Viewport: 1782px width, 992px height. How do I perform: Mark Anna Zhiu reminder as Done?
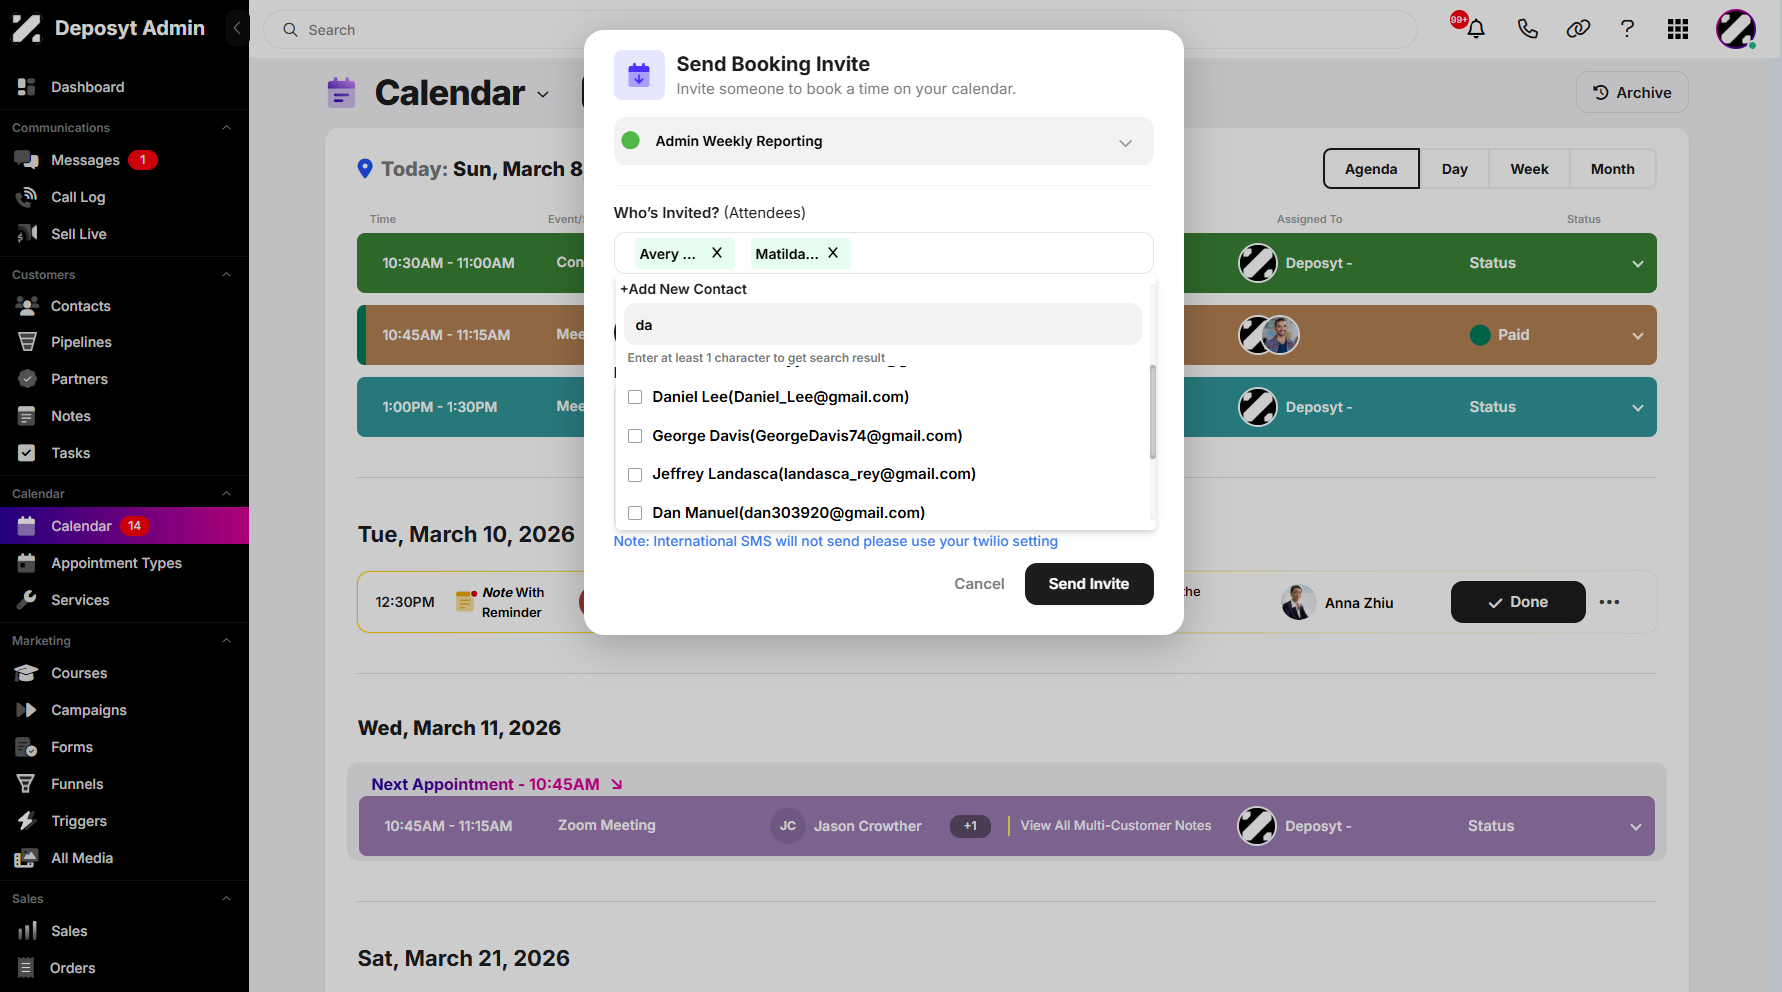click(x=1518, y=602)
